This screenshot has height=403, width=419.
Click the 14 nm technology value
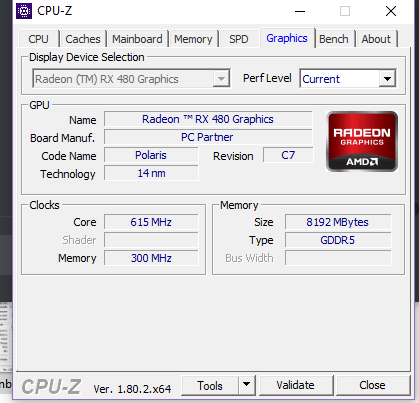(151, 173)
